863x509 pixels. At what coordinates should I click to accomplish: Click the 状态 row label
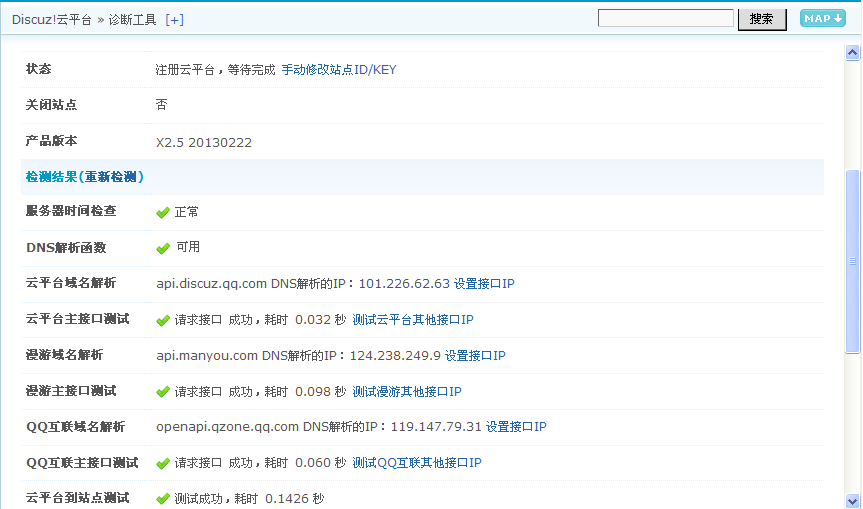pos(39,69)
